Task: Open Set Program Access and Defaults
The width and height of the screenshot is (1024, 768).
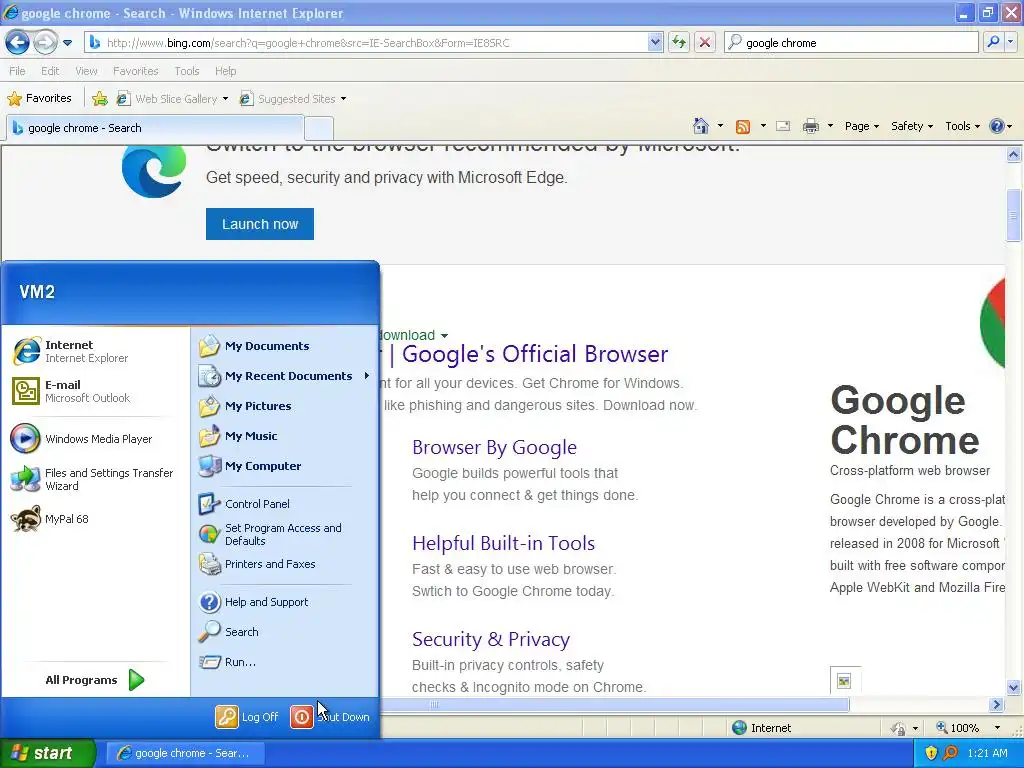Action: pos(285,534)
